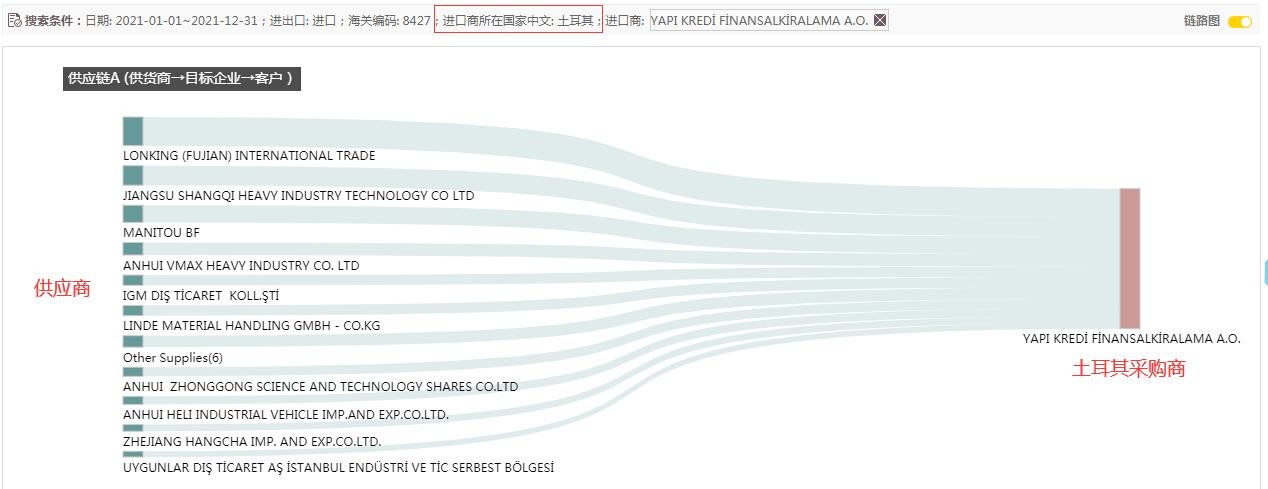Select UYGUNLAR DIŞ TİCARET AŞ supplier
Viewport: 1268px width, 489px height.
338,468
